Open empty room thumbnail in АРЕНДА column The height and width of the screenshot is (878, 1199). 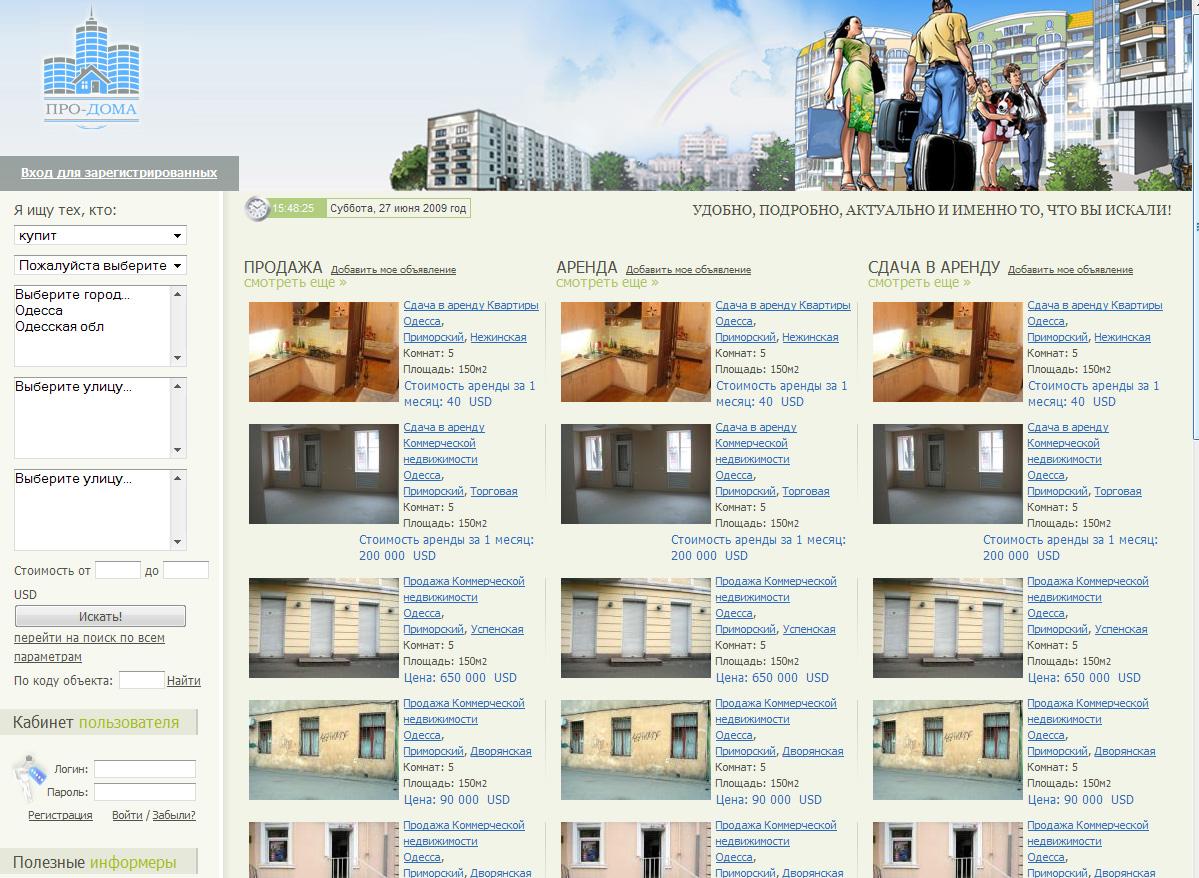(636, 474)
